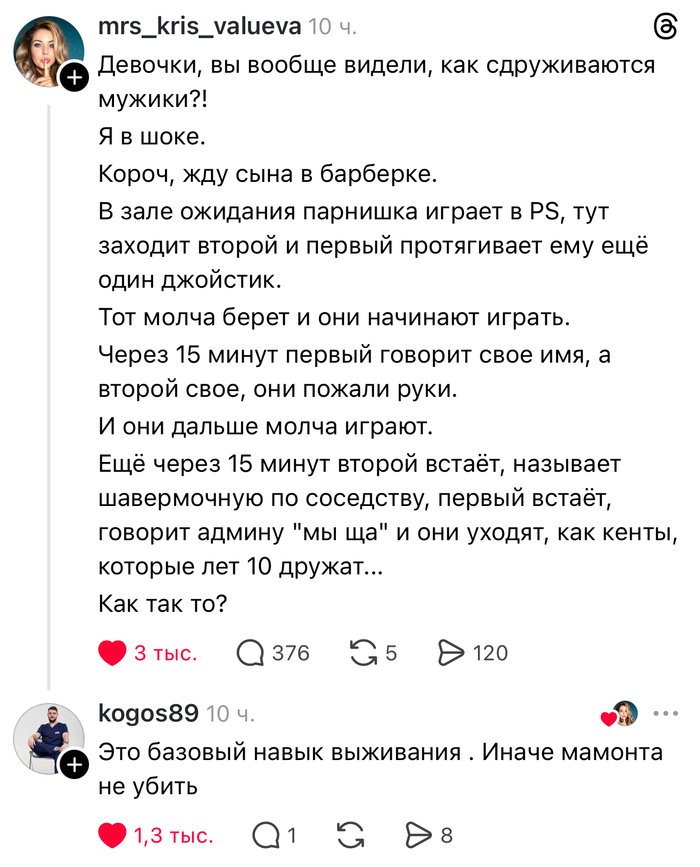Viewport: 700px width, 867px height.
Task: Share the main post with 120 shares
Action: [x=452, y=653]
